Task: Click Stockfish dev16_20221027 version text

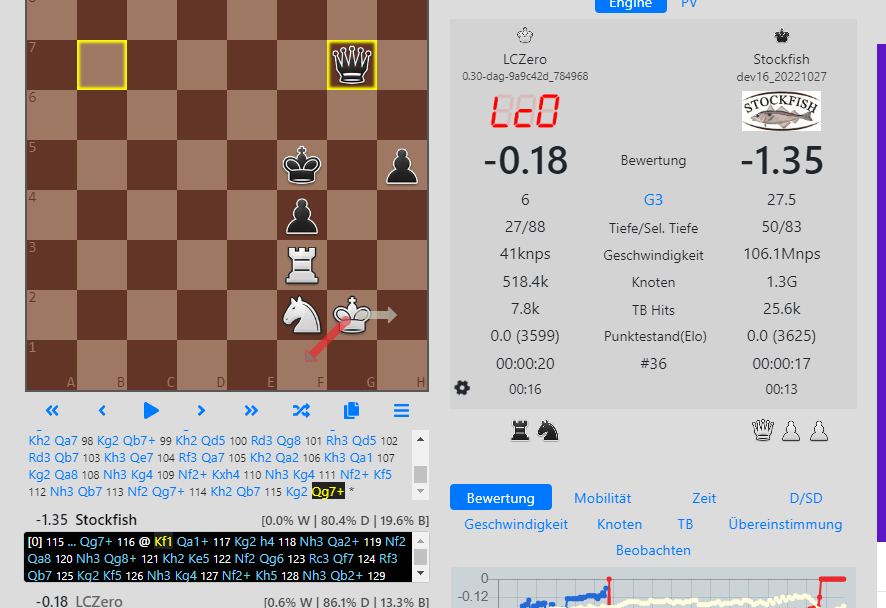Action: click(x=781, y=77)
